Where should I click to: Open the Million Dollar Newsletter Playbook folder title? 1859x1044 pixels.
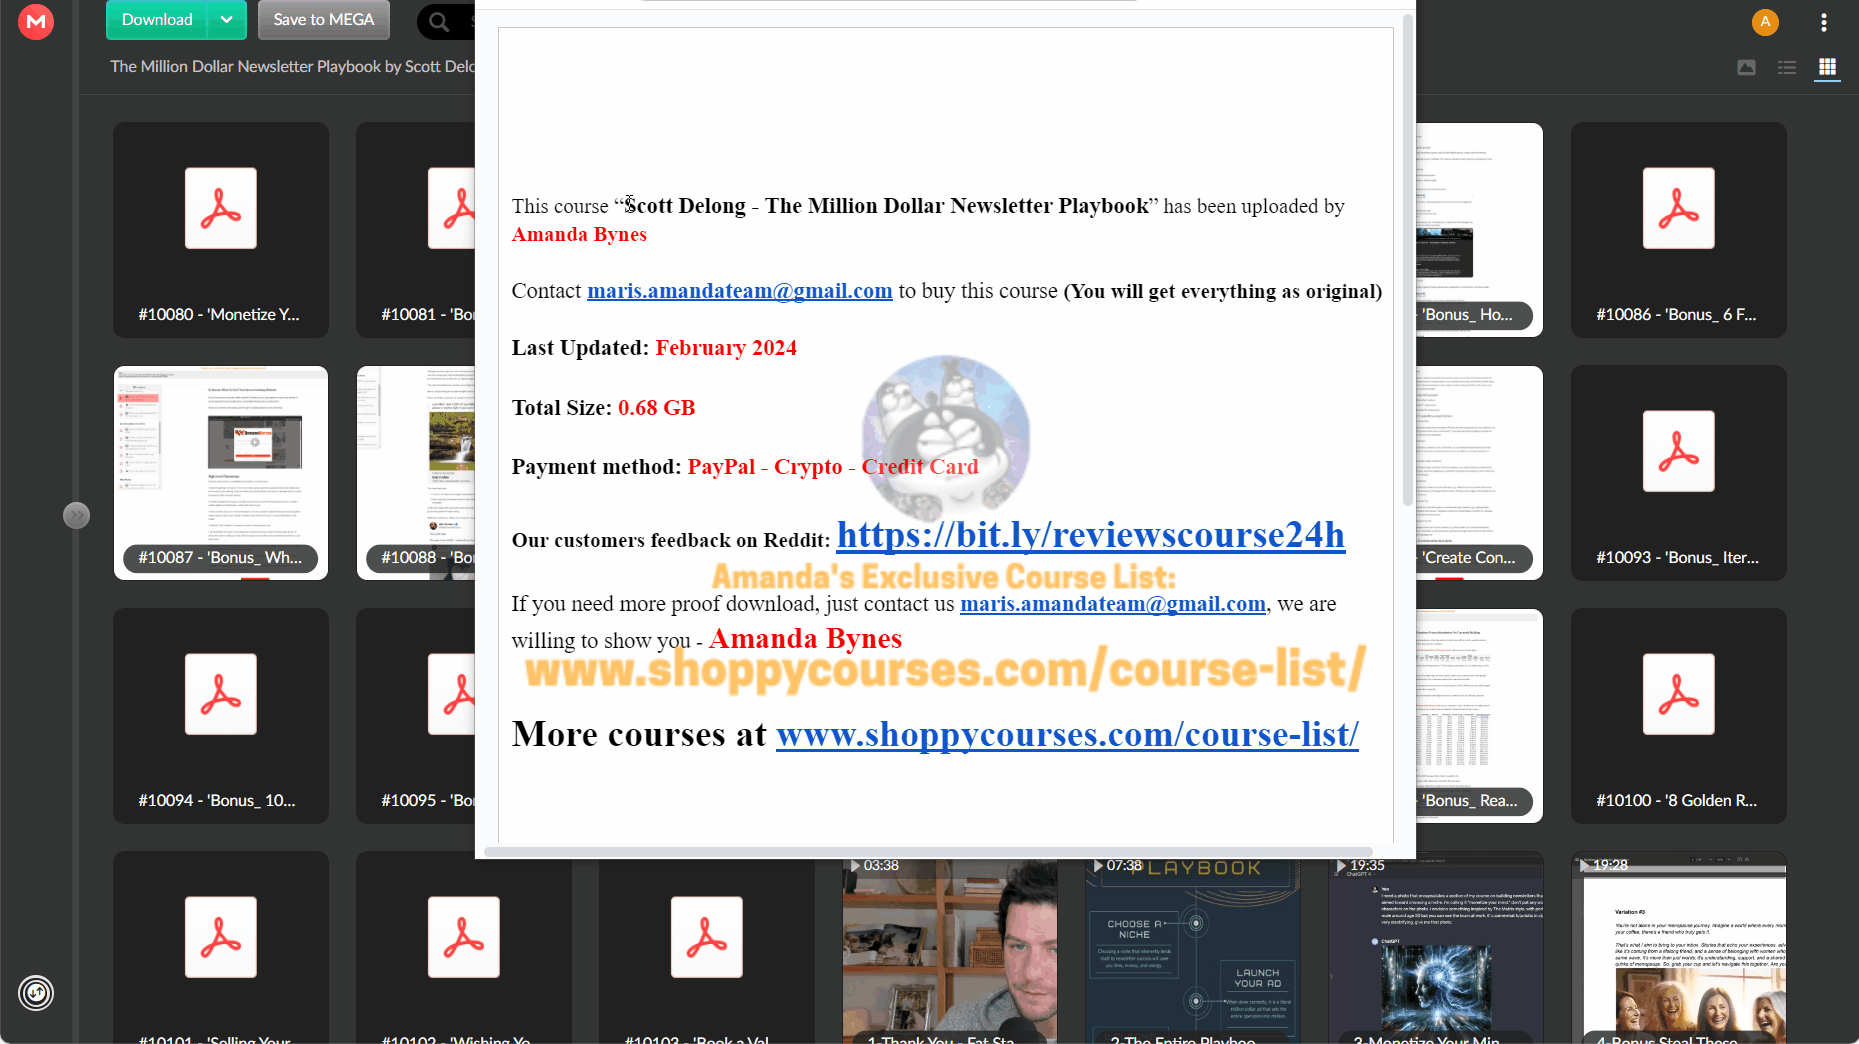pos(292,66)
